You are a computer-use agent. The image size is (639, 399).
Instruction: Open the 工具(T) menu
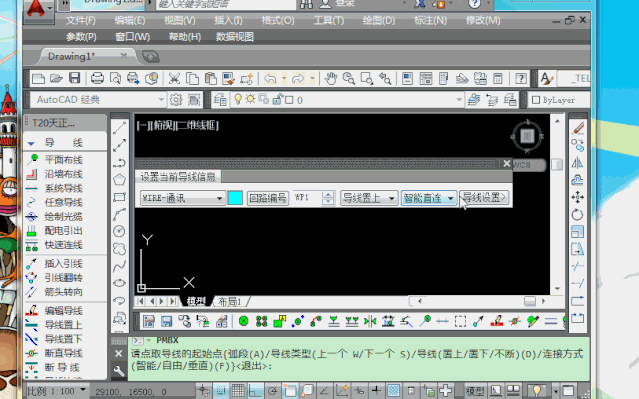(x=328, y=20)
